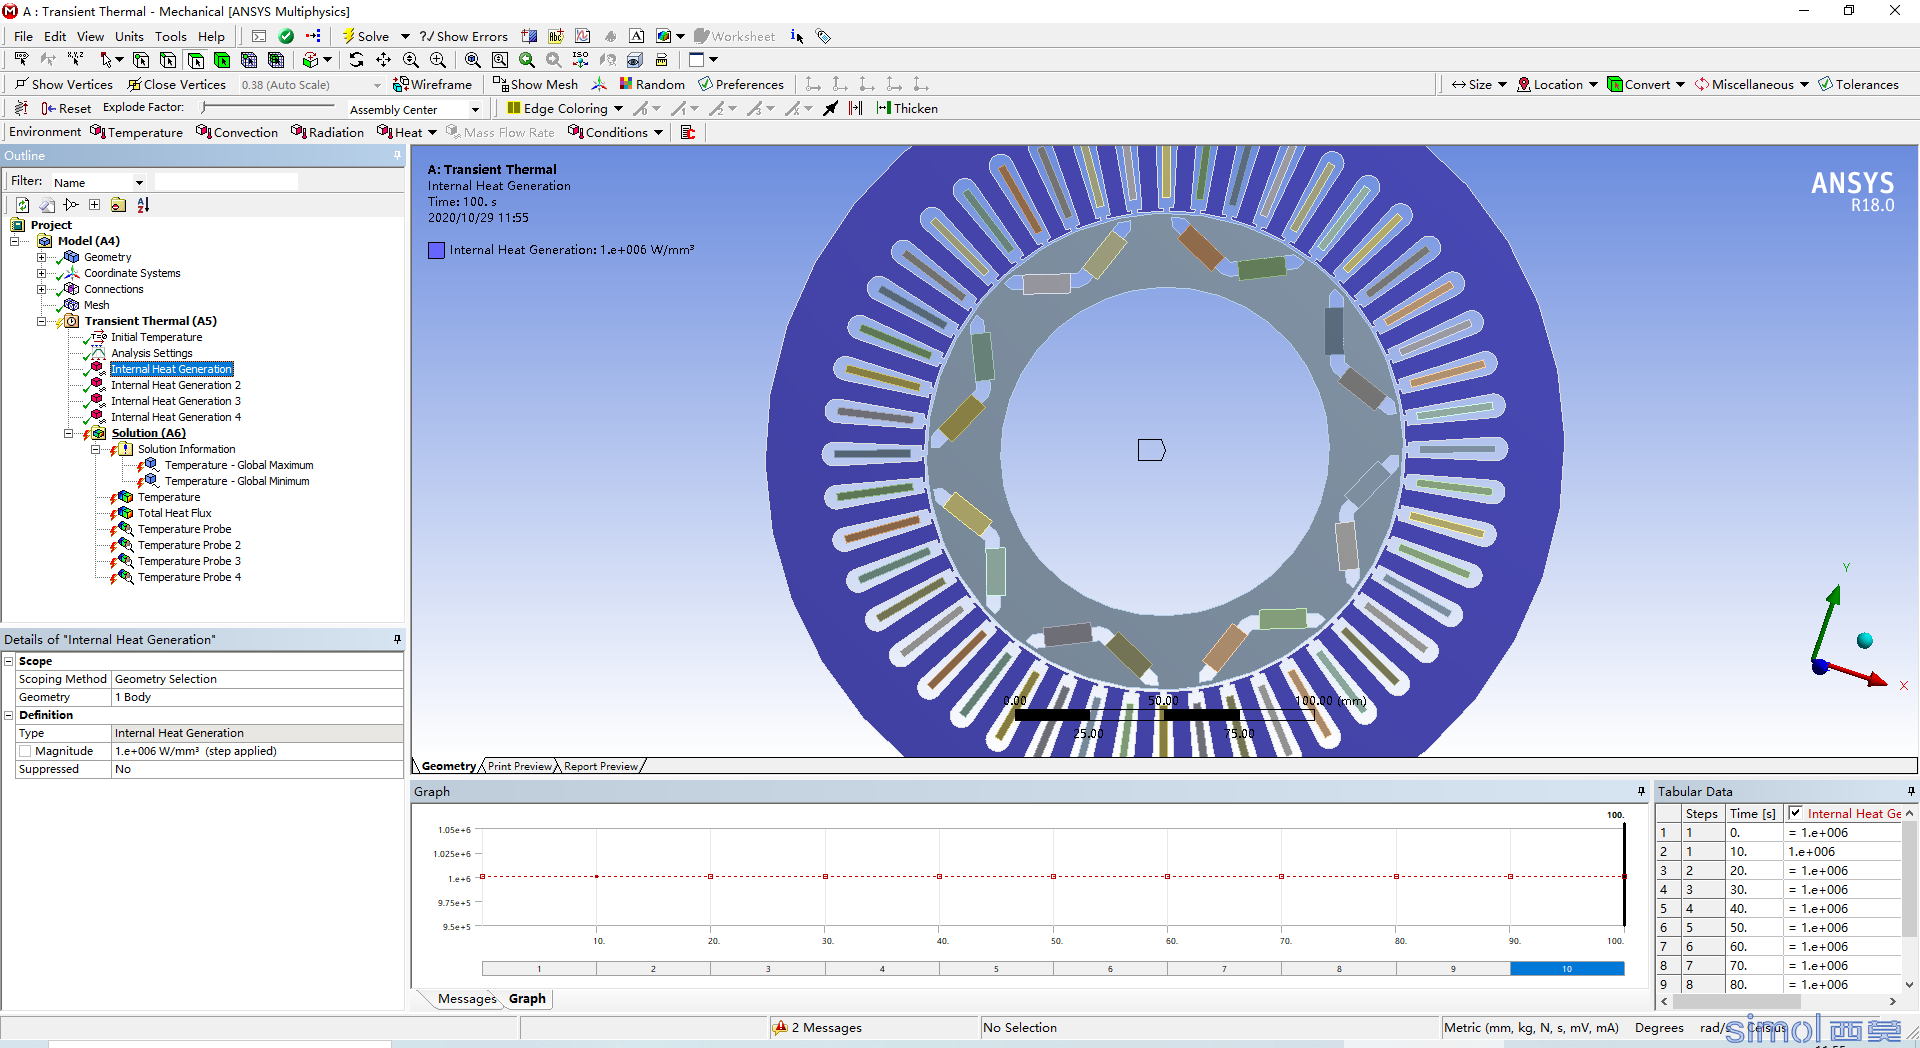Click the Label tool icon
1920x1048 pixels.
tap(21, 60)
